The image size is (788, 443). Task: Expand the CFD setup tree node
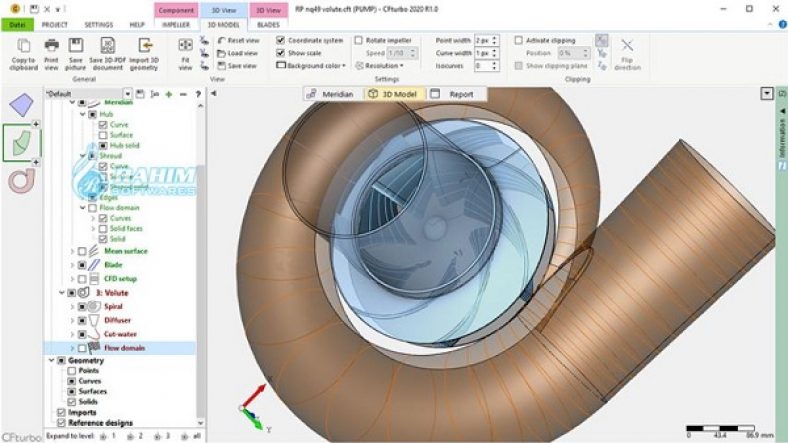tap(72, 279)
